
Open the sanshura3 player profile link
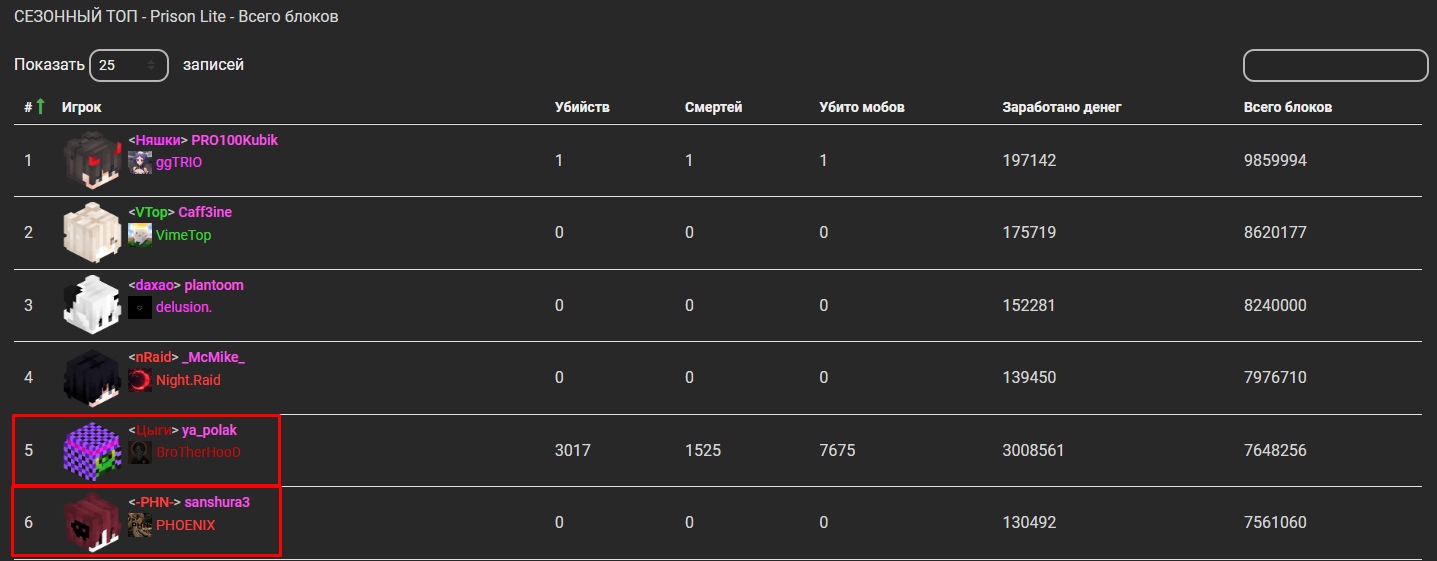pos(217,502)
